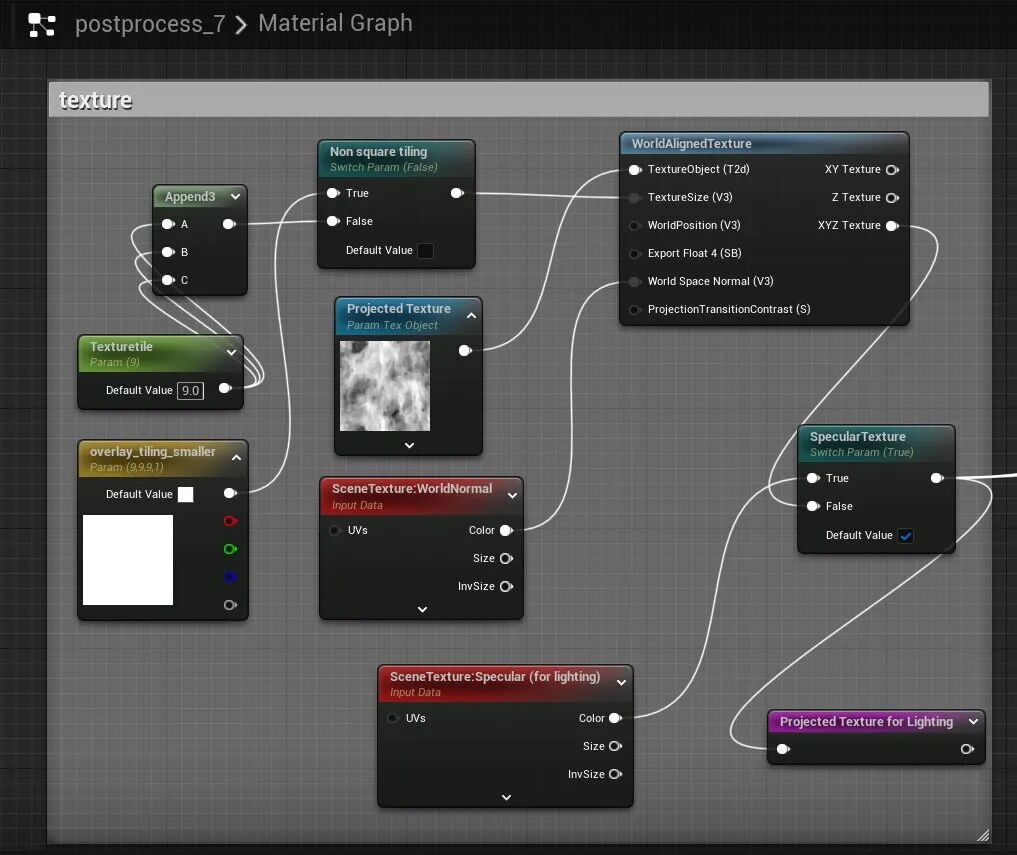Click the large white preview of overlay_tiling_smaller
The image size is (1017, 855).
pyautogui.click(x=128, y=560)
